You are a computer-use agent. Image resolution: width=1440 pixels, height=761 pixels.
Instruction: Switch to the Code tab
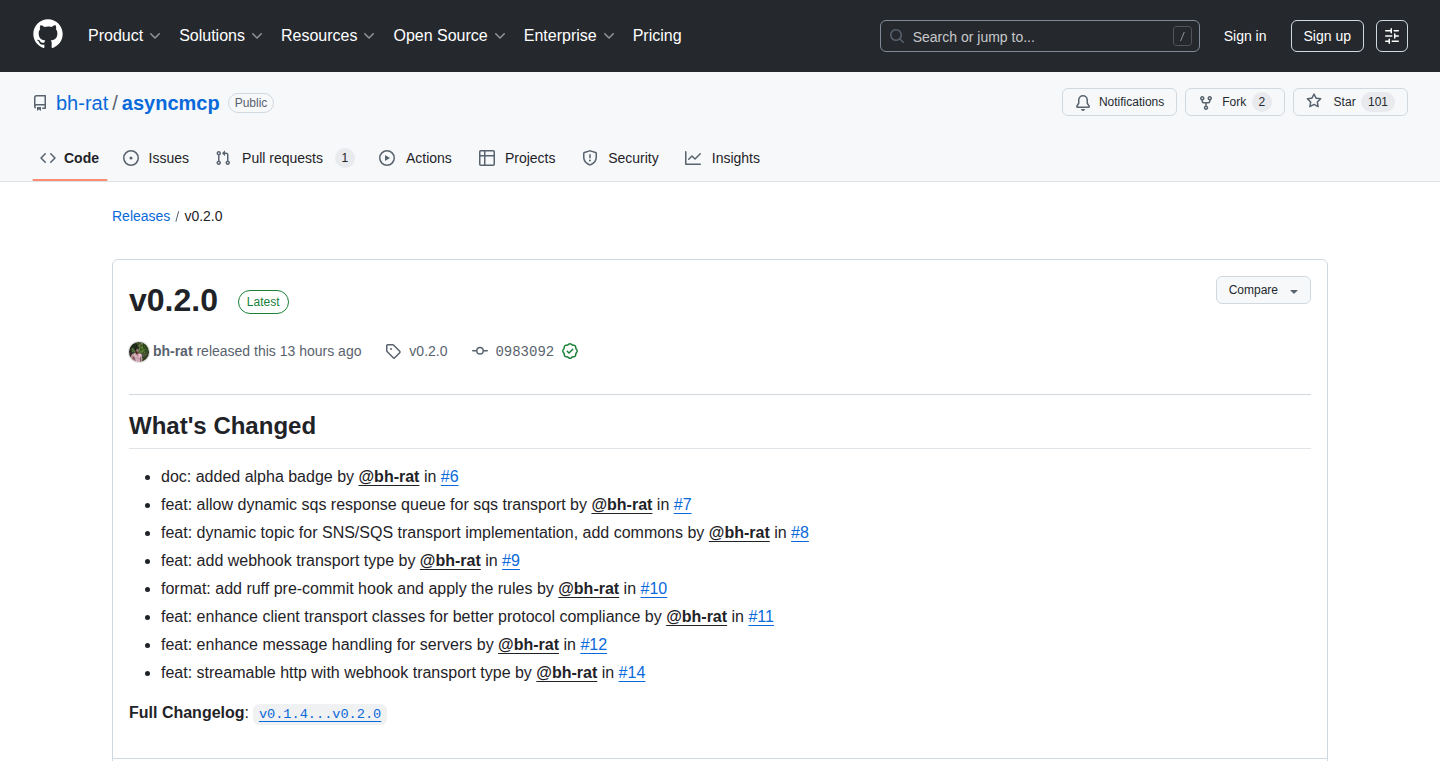70,158
